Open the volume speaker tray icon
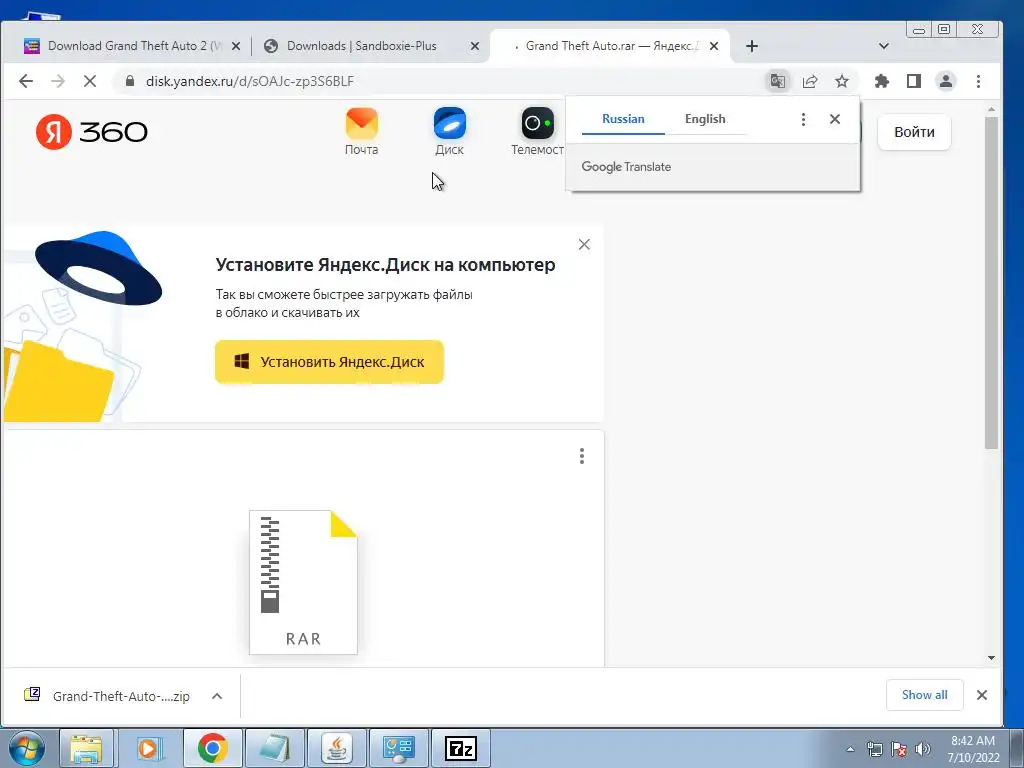1024x768 pixels. 923,749
